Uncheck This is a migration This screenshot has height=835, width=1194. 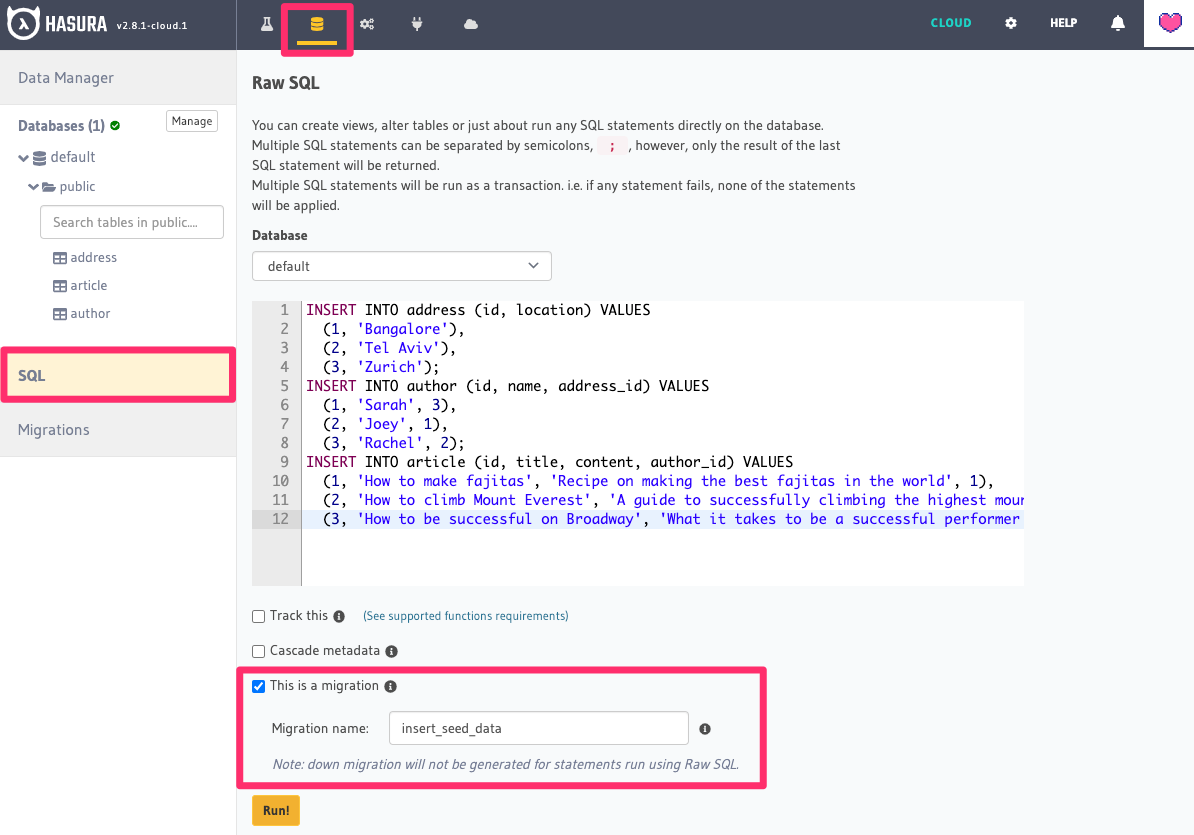[258, 686]
